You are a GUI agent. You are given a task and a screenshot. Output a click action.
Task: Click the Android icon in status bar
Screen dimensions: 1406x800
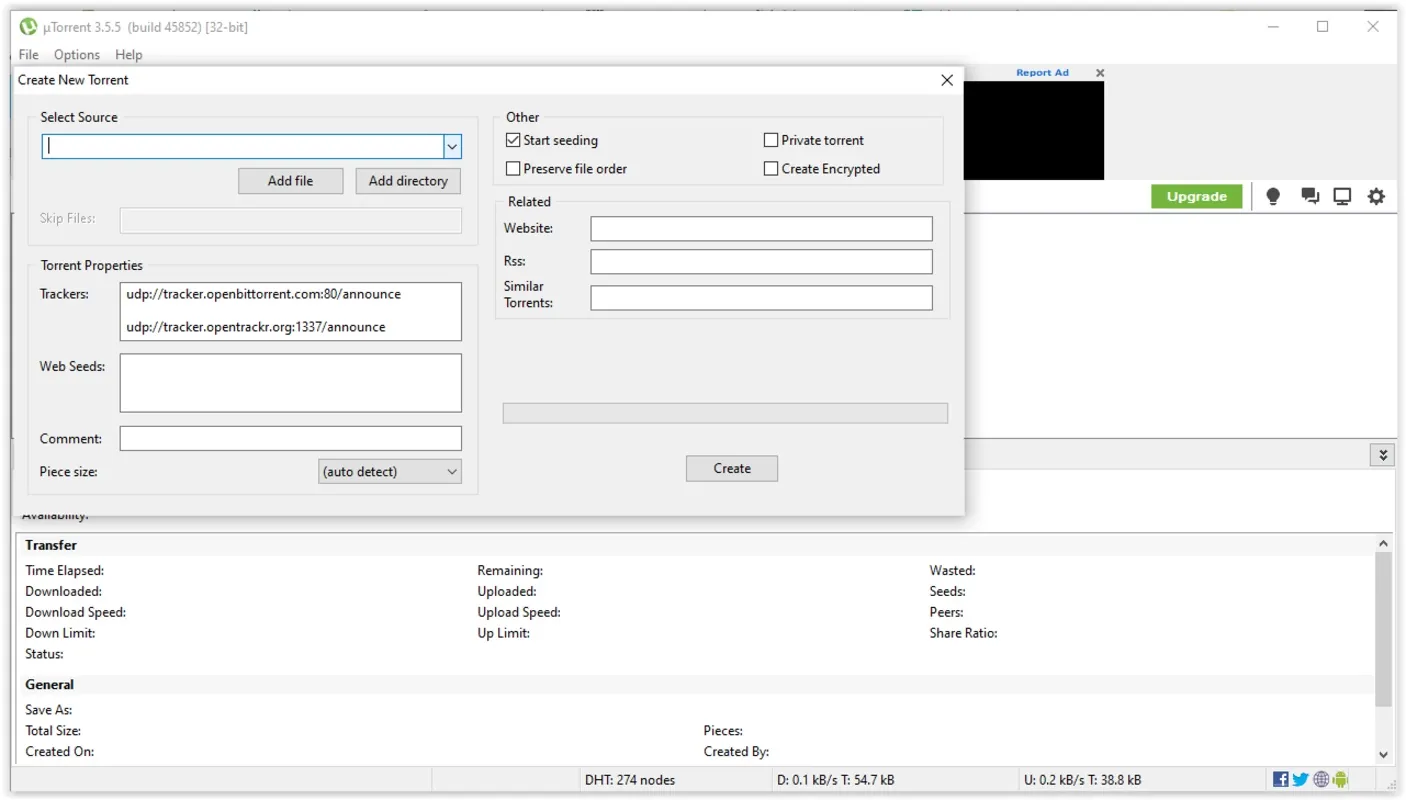pyautogui.click(x=1341, y=780)
